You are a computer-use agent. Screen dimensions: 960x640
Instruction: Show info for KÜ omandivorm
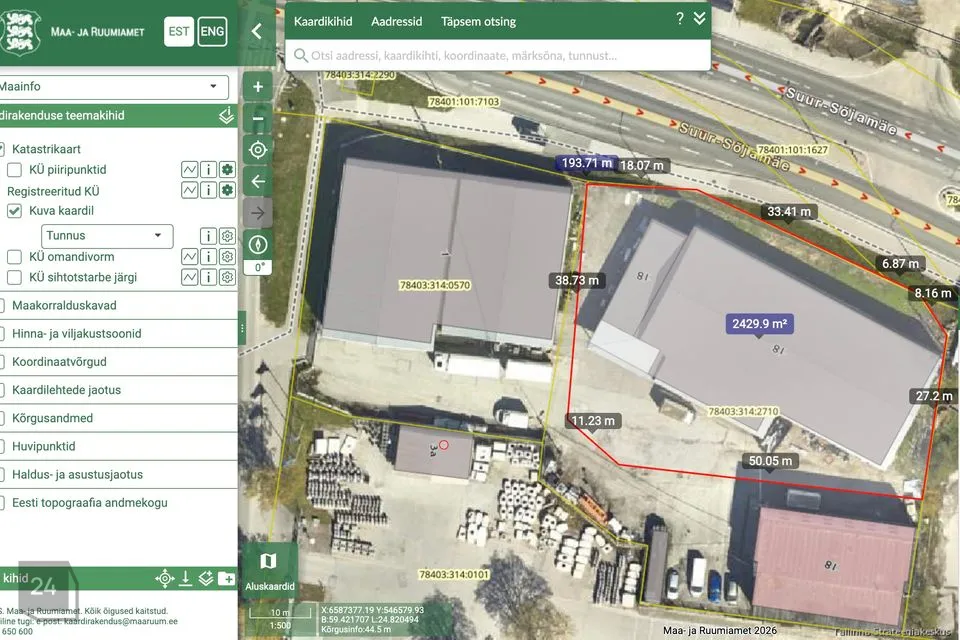tap(208, 257)
